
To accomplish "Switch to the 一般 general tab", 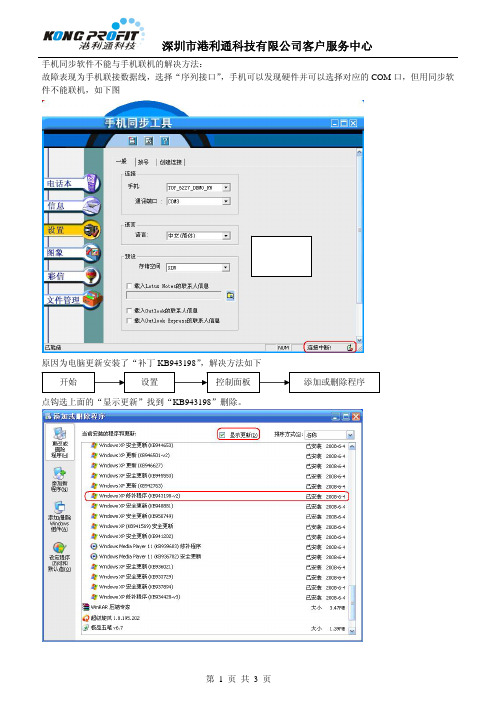I will click(122, 161).
